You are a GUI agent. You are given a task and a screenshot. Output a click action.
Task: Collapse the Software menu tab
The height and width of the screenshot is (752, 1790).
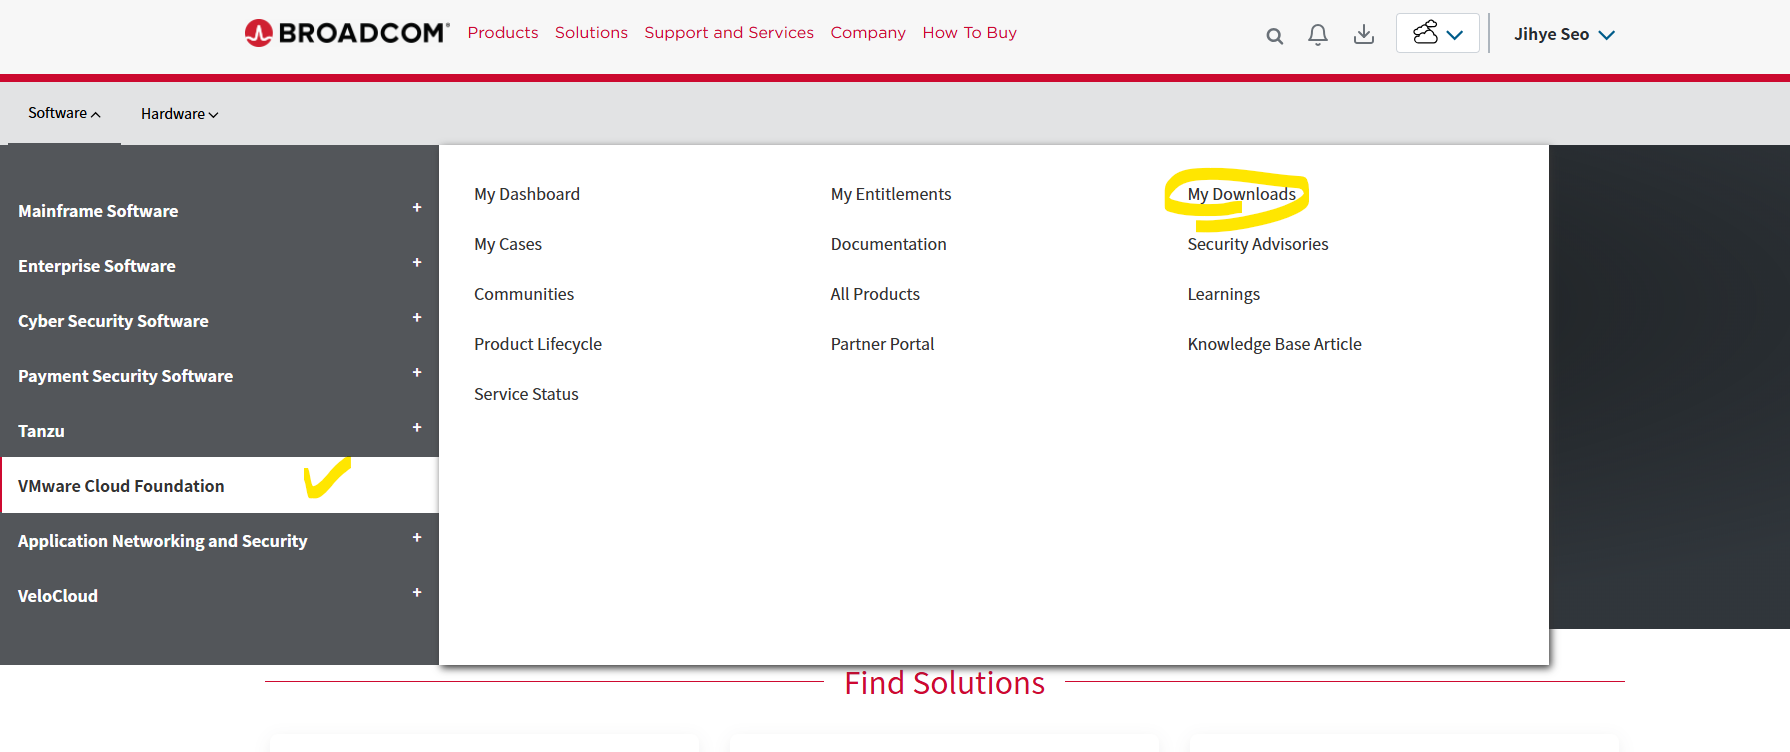(64, 113)
